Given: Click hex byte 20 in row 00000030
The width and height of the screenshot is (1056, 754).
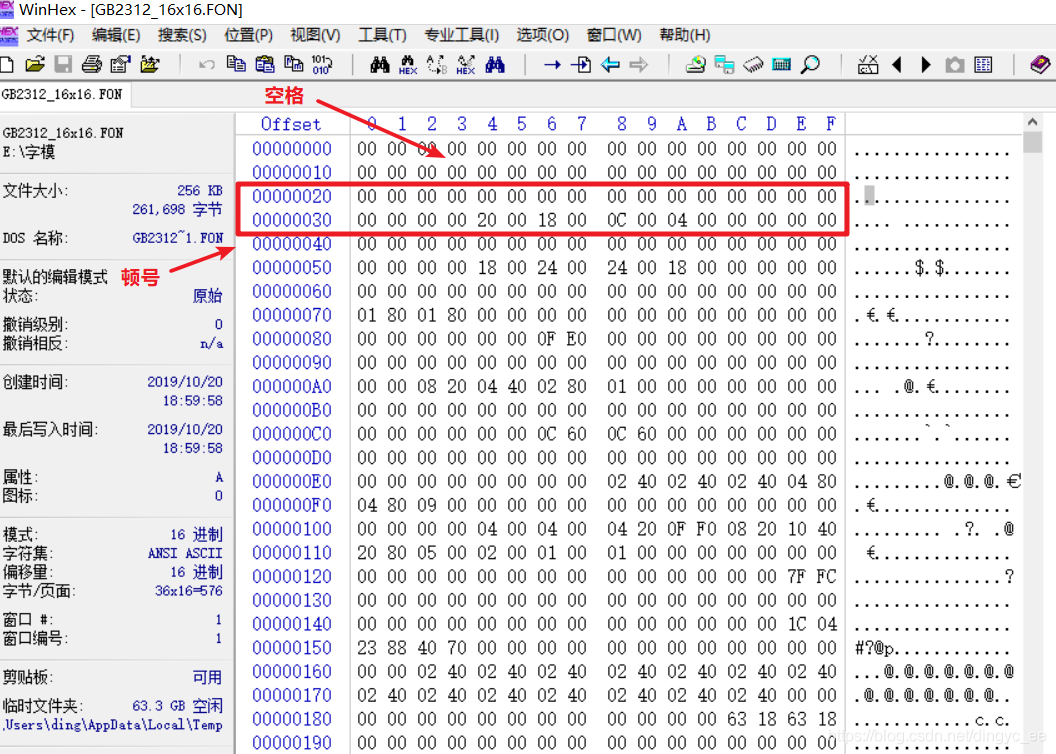Looking at the screenshot, I should tap(487, 220).
